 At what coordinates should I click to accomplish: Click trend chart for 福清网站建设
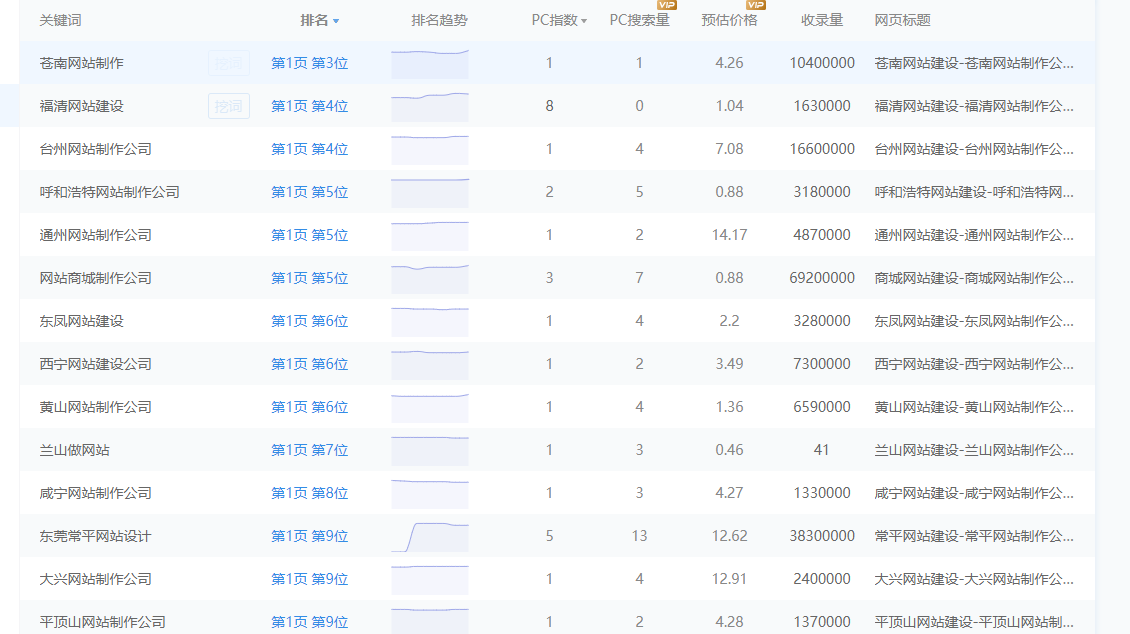430,106
